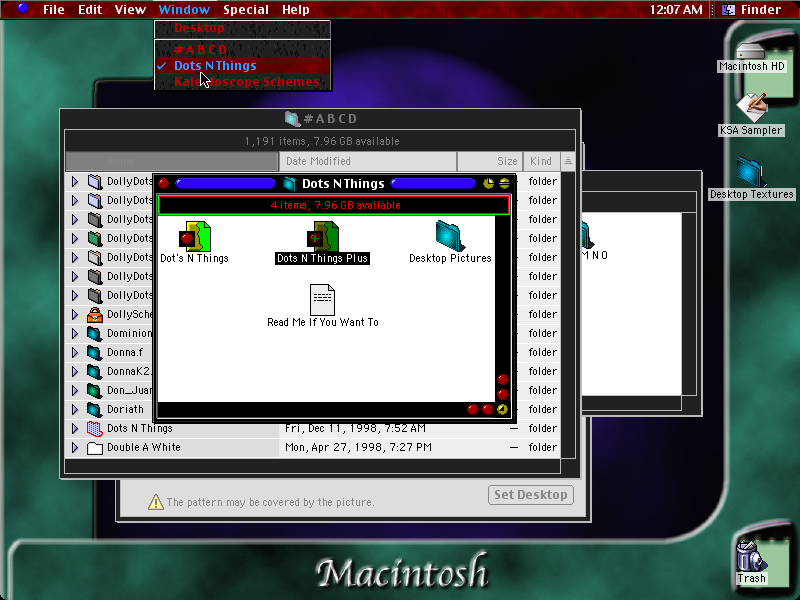Select the Macintosh HD drive icon
The height and width of the screenshot is (600, 800).
coord(751,52)
